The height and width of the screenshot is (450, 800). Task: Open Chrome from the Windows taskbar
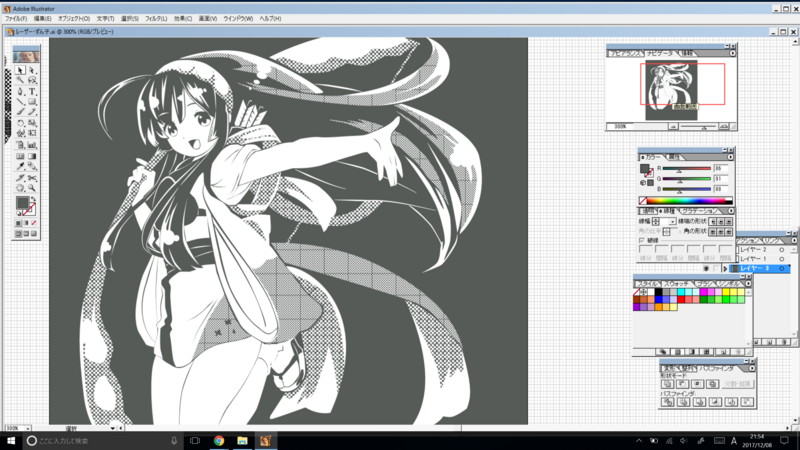219,441
